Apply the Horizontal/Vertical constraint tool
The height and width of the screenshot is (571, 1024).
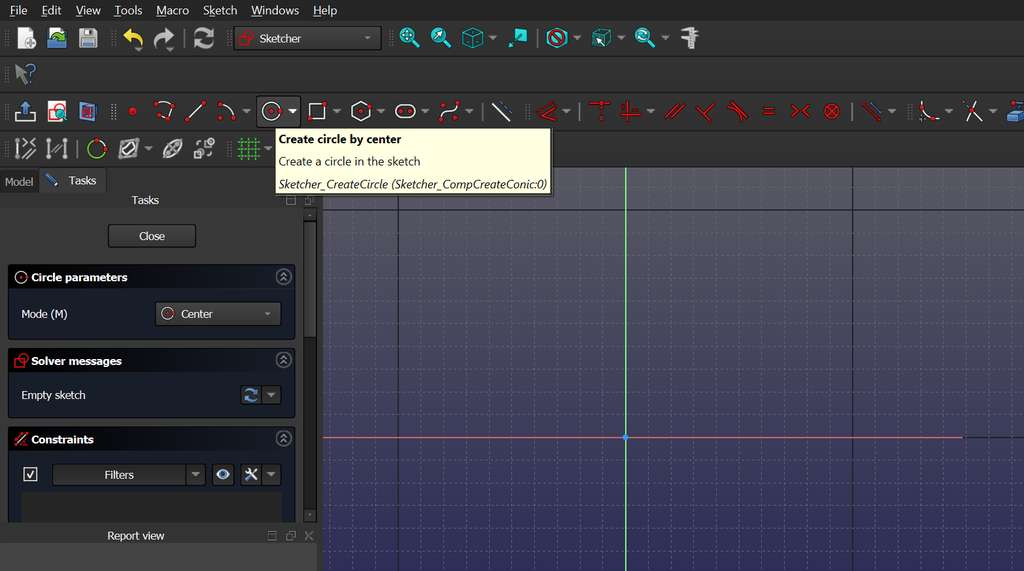point(630,111)
